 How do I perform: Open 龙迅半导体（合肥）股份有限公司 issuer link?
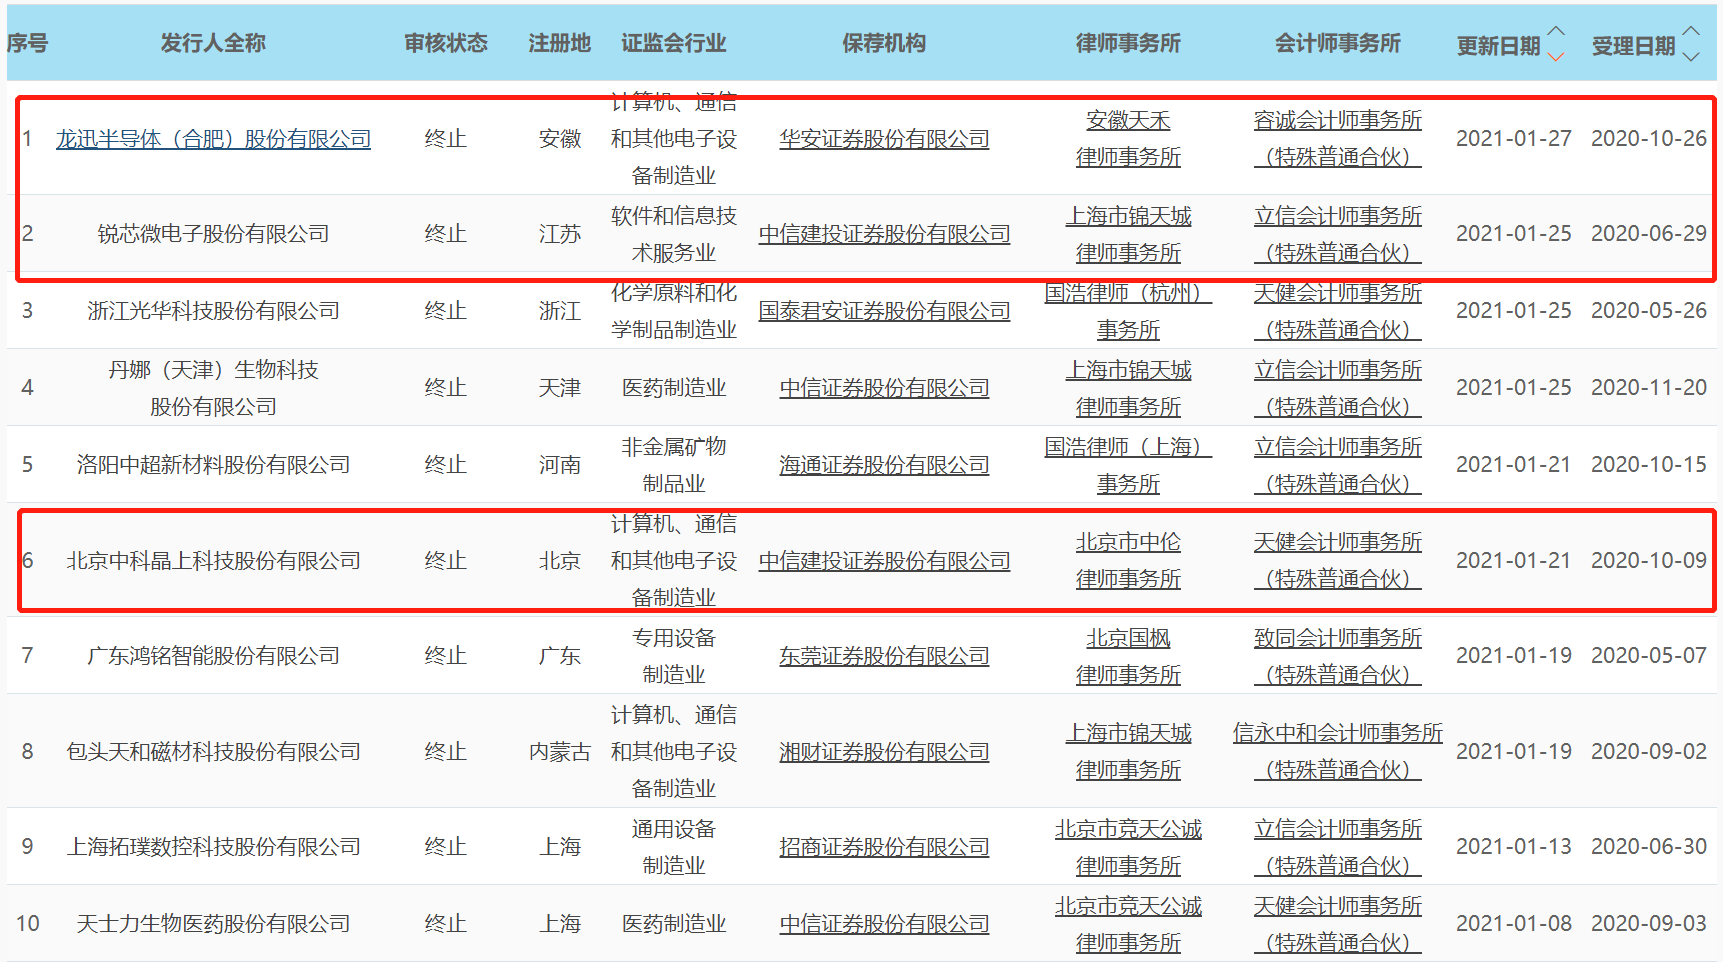[213, 139]
